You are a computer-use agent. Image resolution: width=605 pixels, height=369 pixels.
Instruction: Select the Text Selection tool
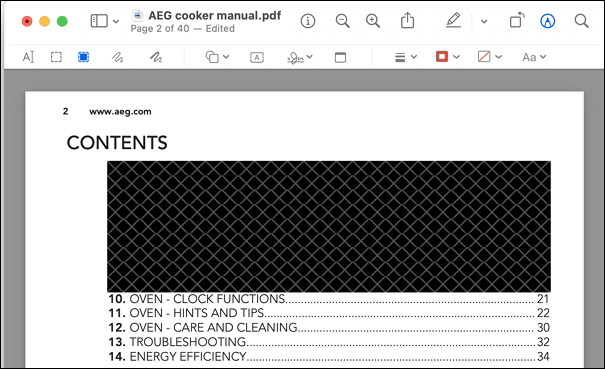click(x=29, y=57)
